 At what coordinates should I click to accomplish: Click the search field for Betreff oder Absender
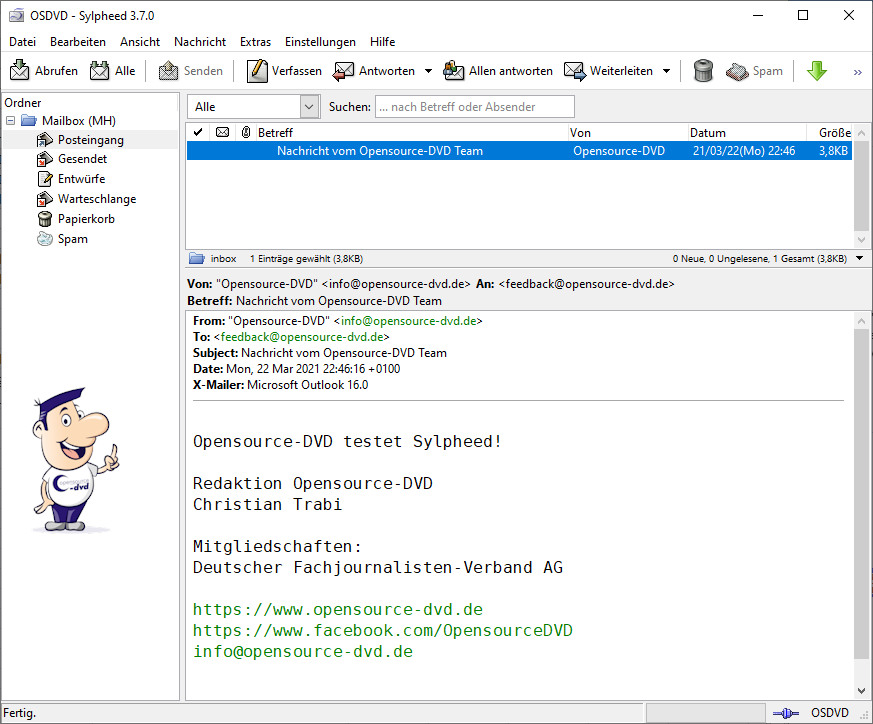coord(474,107)
